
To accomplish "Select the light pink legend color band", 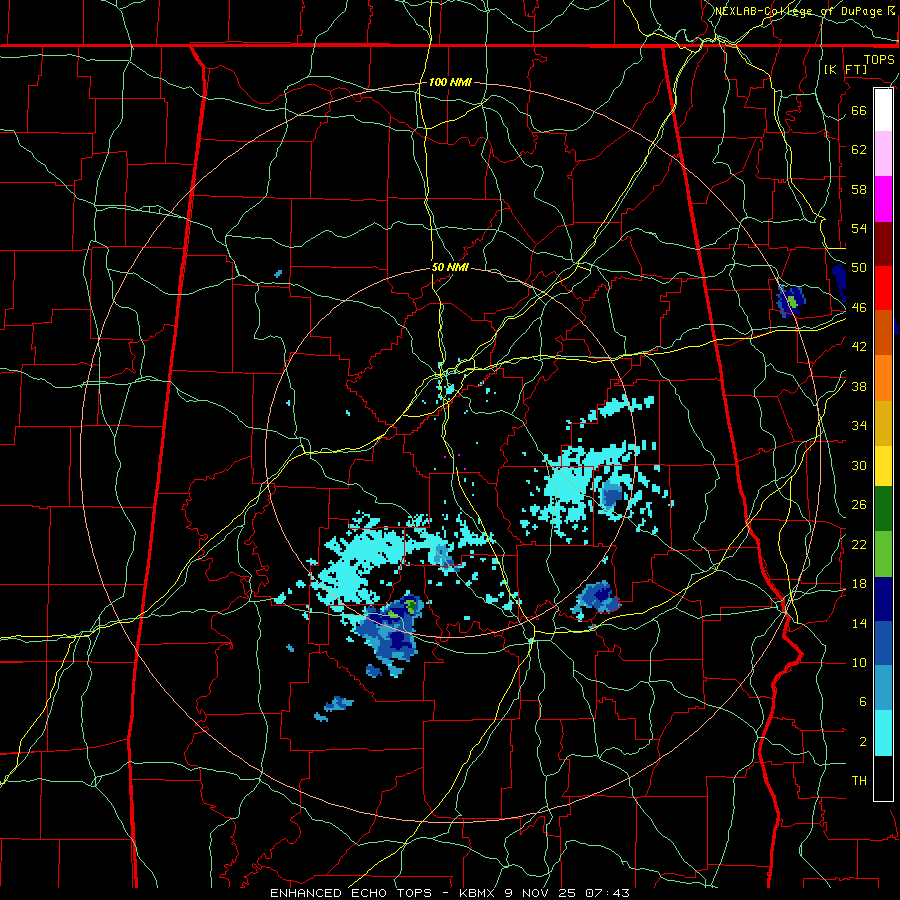I will [883, 154].
